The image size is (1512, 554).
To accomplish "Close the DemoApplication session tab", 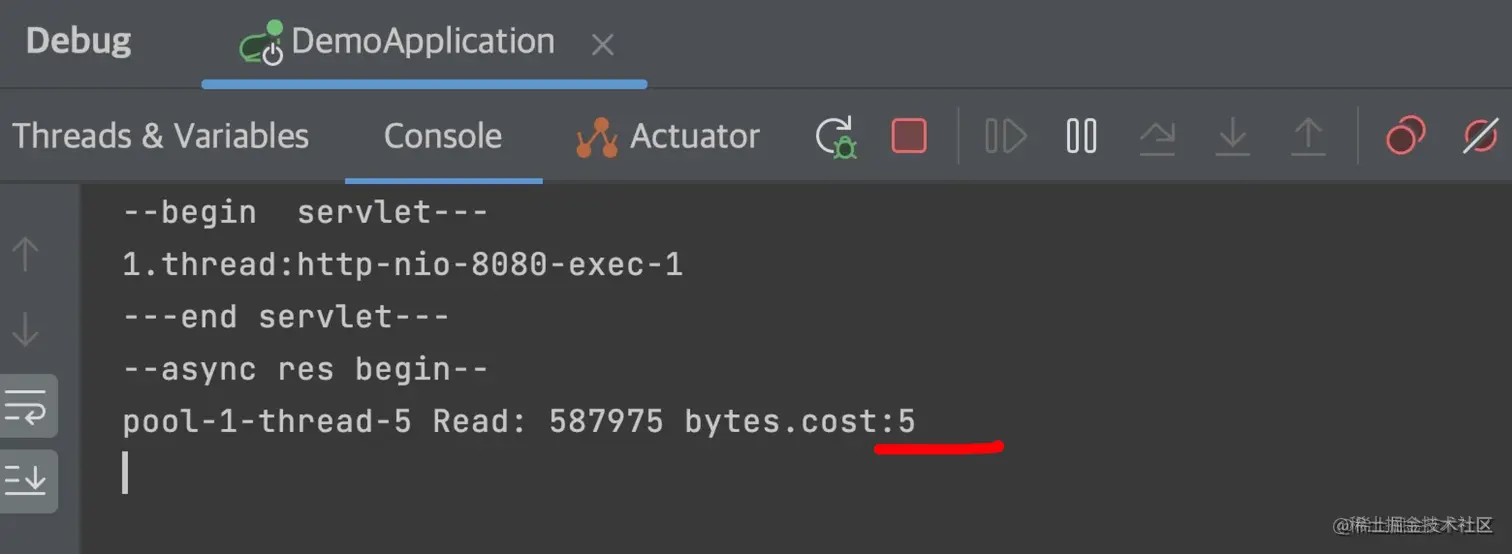I will click(x=602, y=44).
